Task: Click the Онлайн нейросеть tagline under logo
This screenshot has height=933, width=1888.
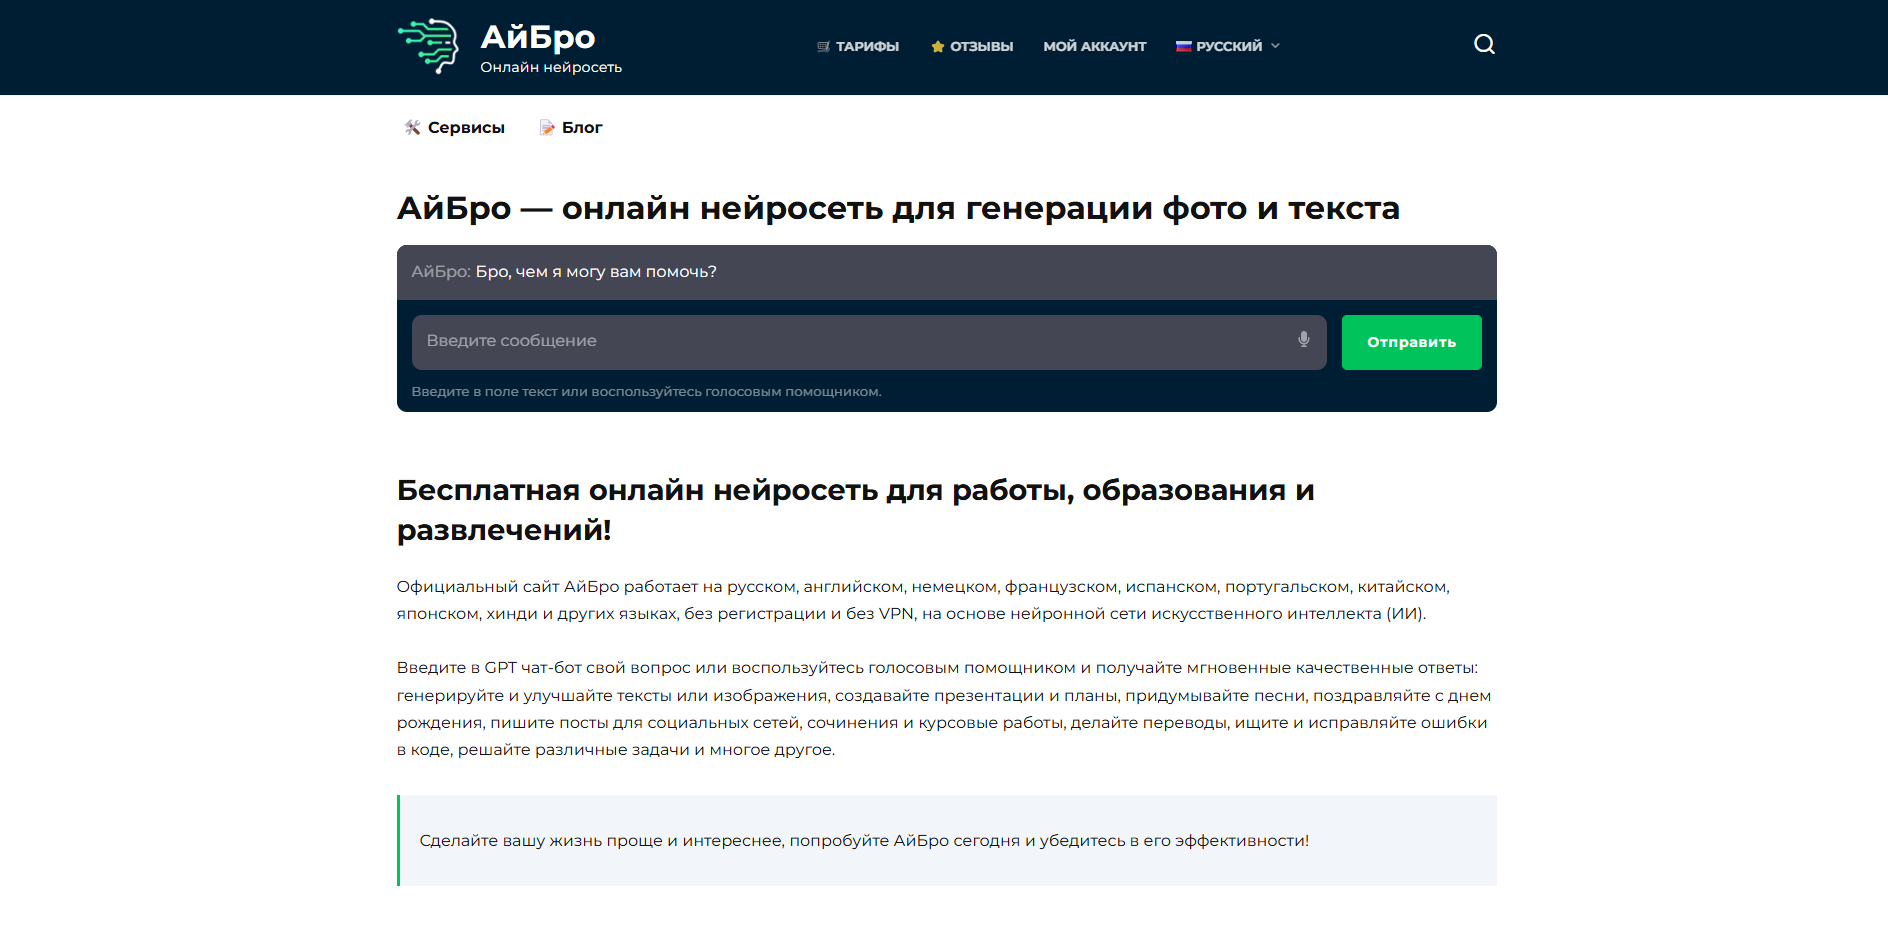Action: [550, 67]
